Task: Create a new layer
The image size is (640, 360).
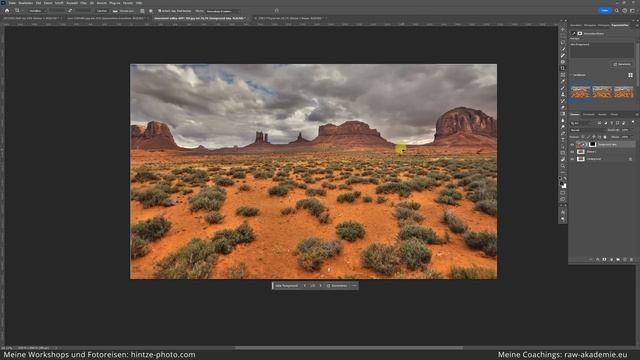Action: point(625,259)
